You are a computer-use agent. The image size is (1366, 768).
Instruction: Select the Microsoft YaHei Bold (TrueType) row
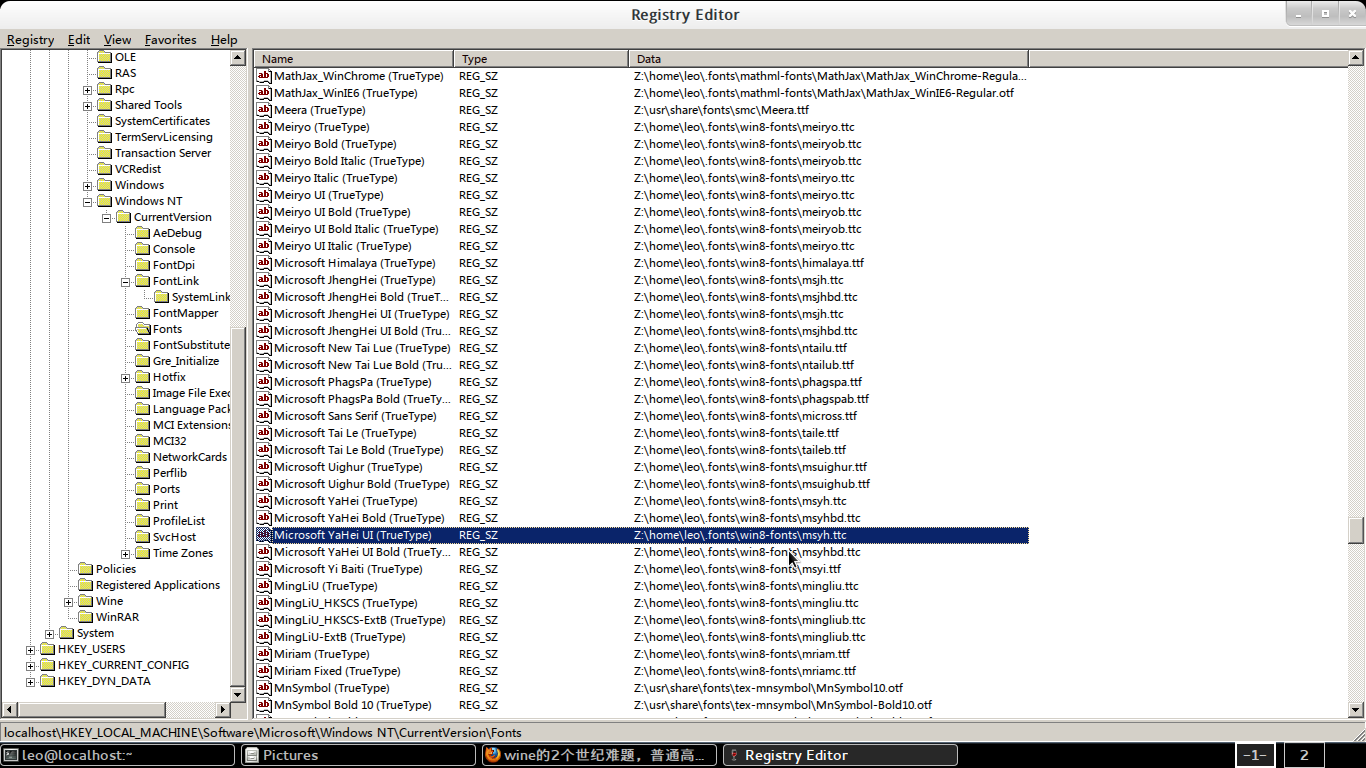(642, 518)
